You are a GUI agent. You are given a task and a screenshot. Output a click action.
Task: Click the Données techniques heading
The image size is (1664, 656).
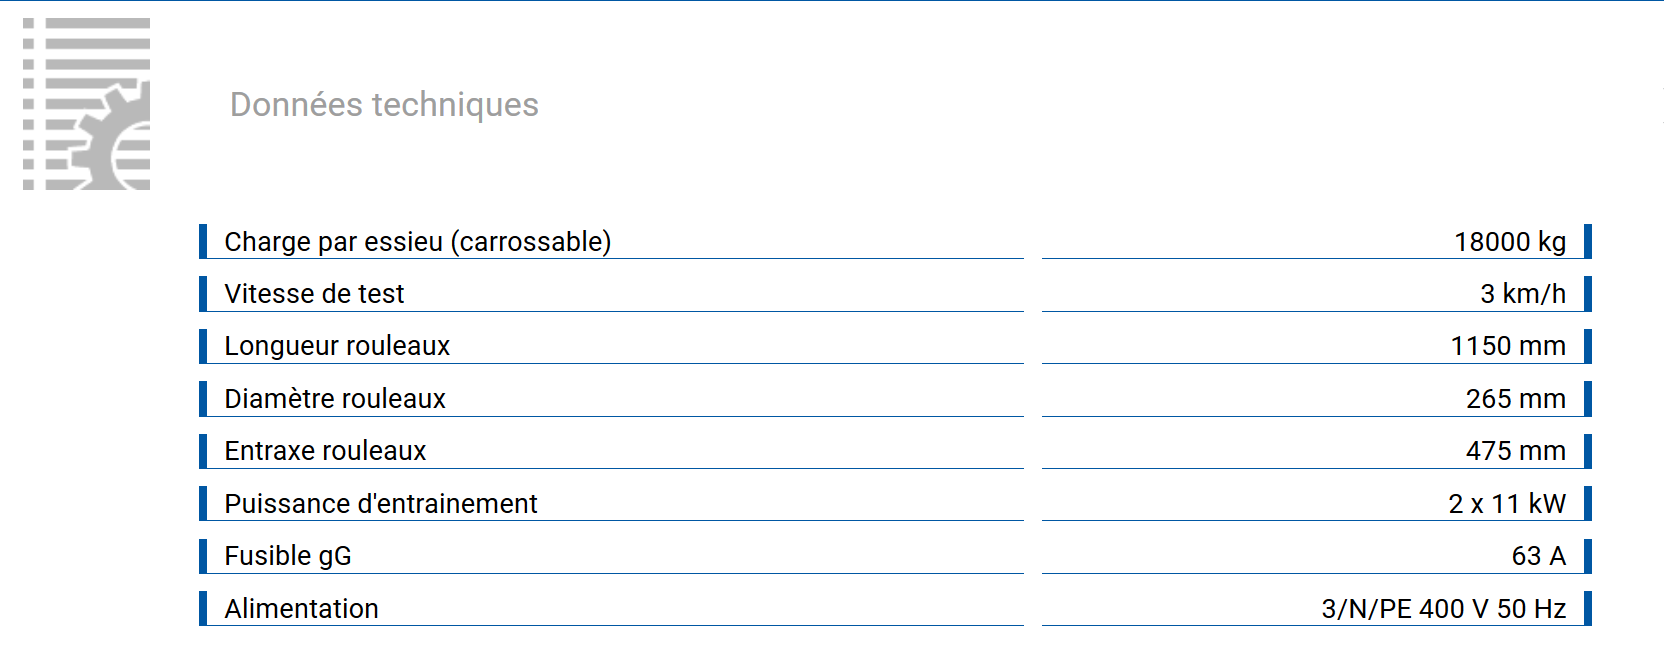click(x=384, y=105)
